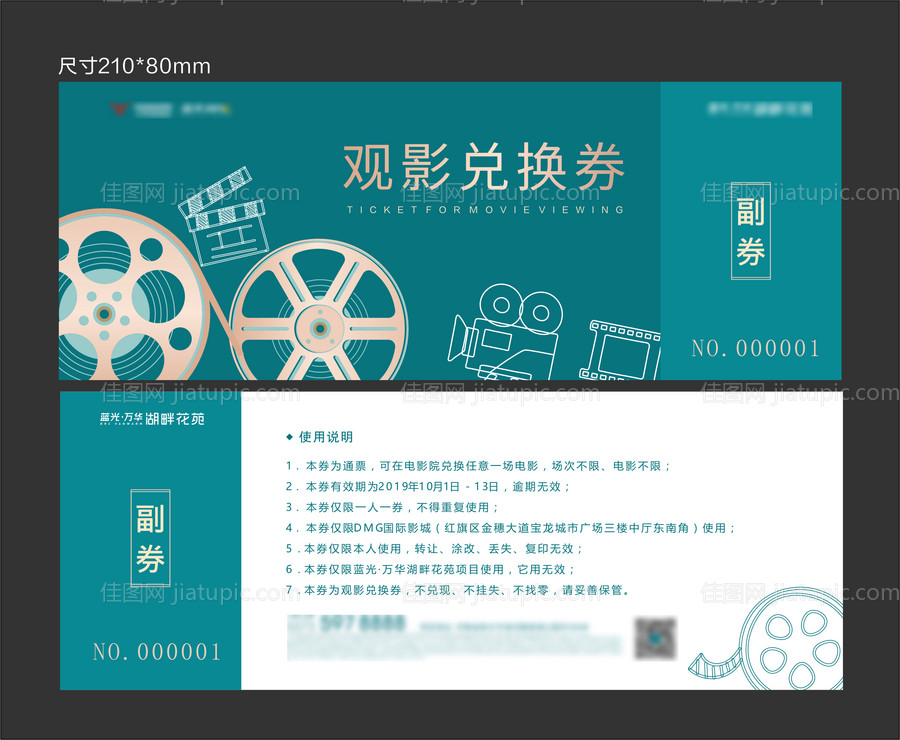Click the diamond bullet beside 使用说明
Screen dimensions: 900x740
[x=288, y=436]
